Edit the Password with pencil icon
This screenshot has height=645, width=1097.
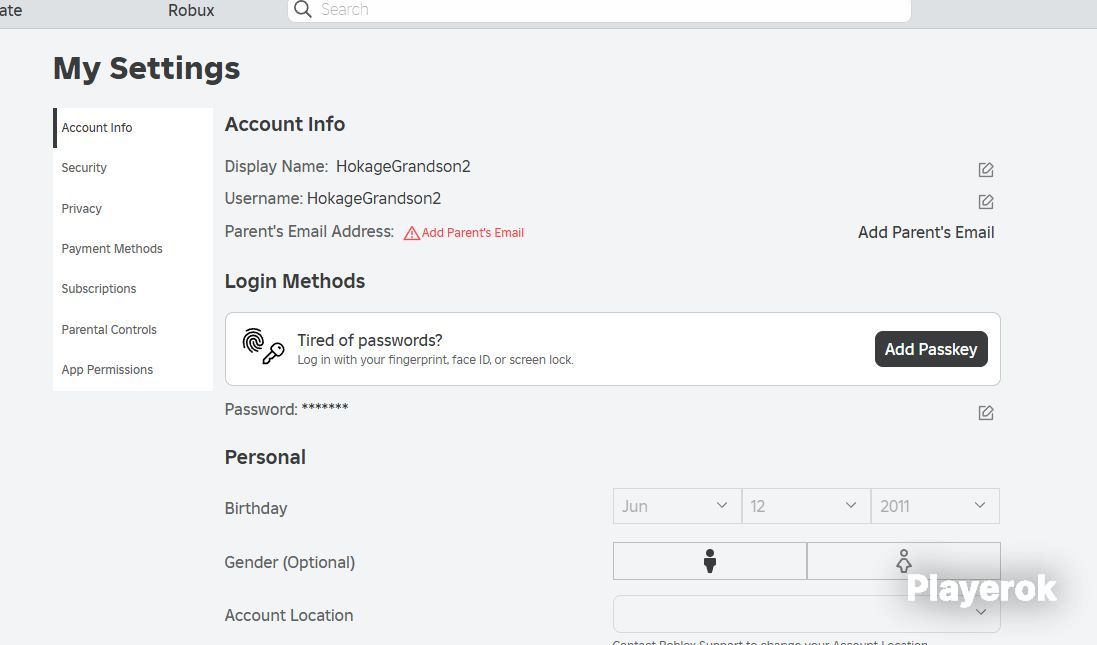[986, 412]
